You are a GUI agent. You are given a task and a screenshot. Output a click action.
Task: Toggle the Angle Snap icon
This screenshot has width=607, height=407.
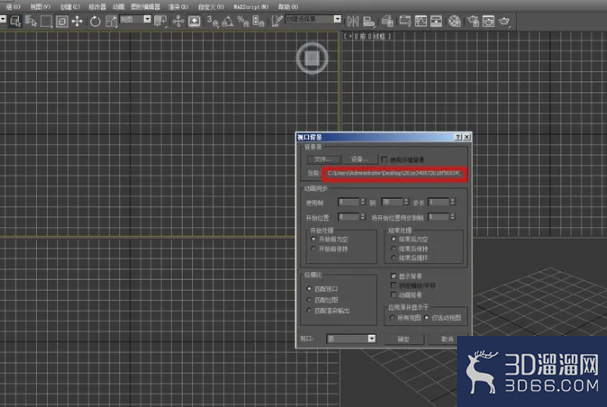click(x=228, y=21)
